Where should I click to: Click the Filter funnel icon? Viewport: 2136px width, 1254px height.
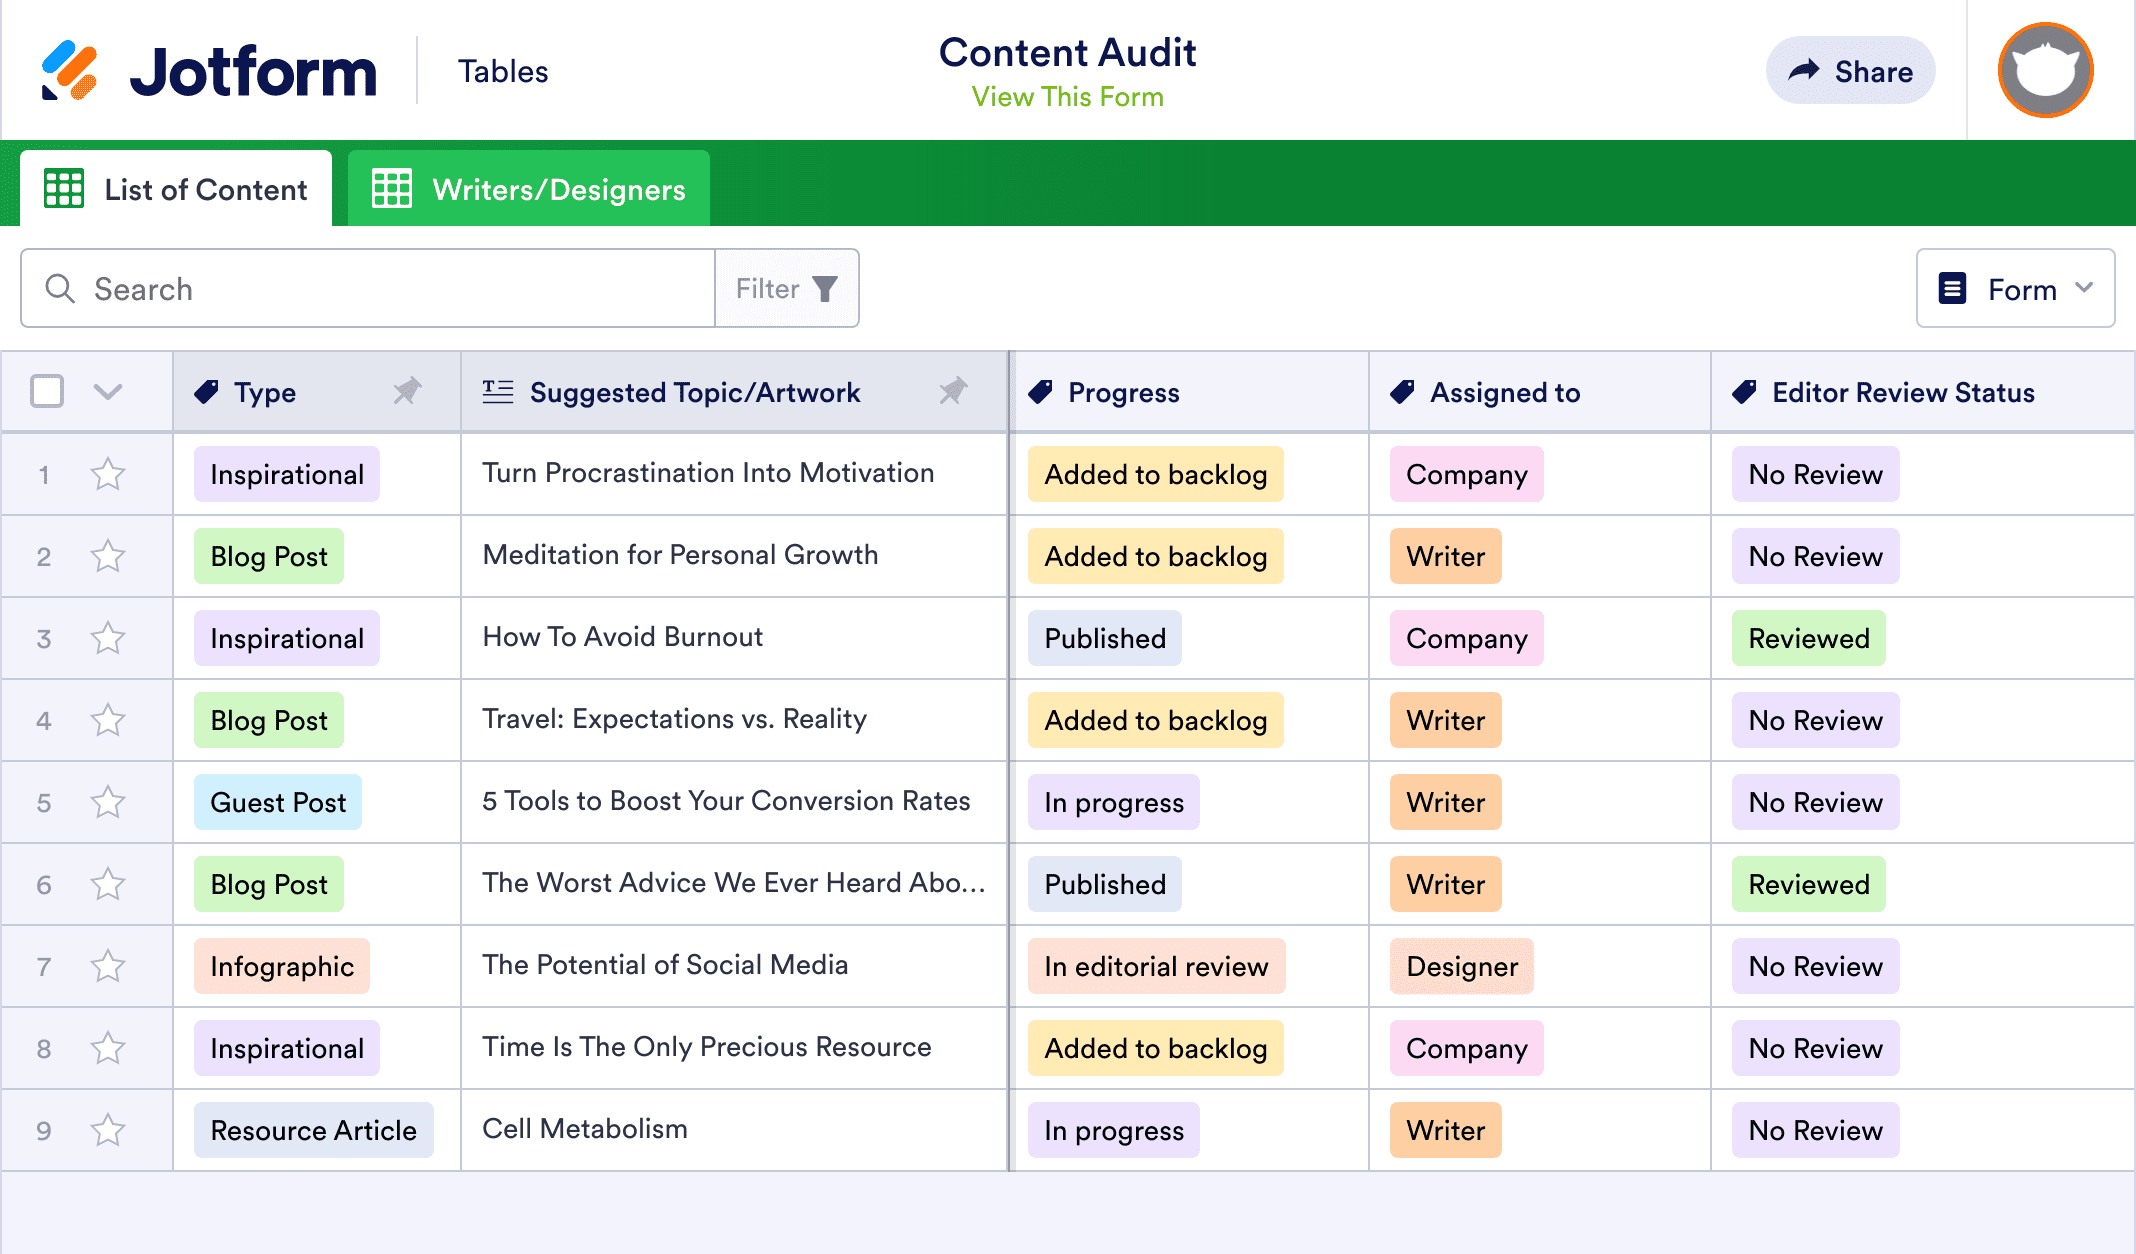coord(825,289)
